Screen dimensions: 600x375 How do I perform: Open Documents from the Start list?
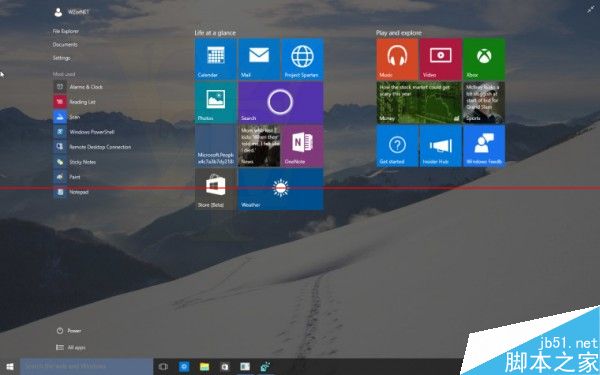tap(65, 45)
